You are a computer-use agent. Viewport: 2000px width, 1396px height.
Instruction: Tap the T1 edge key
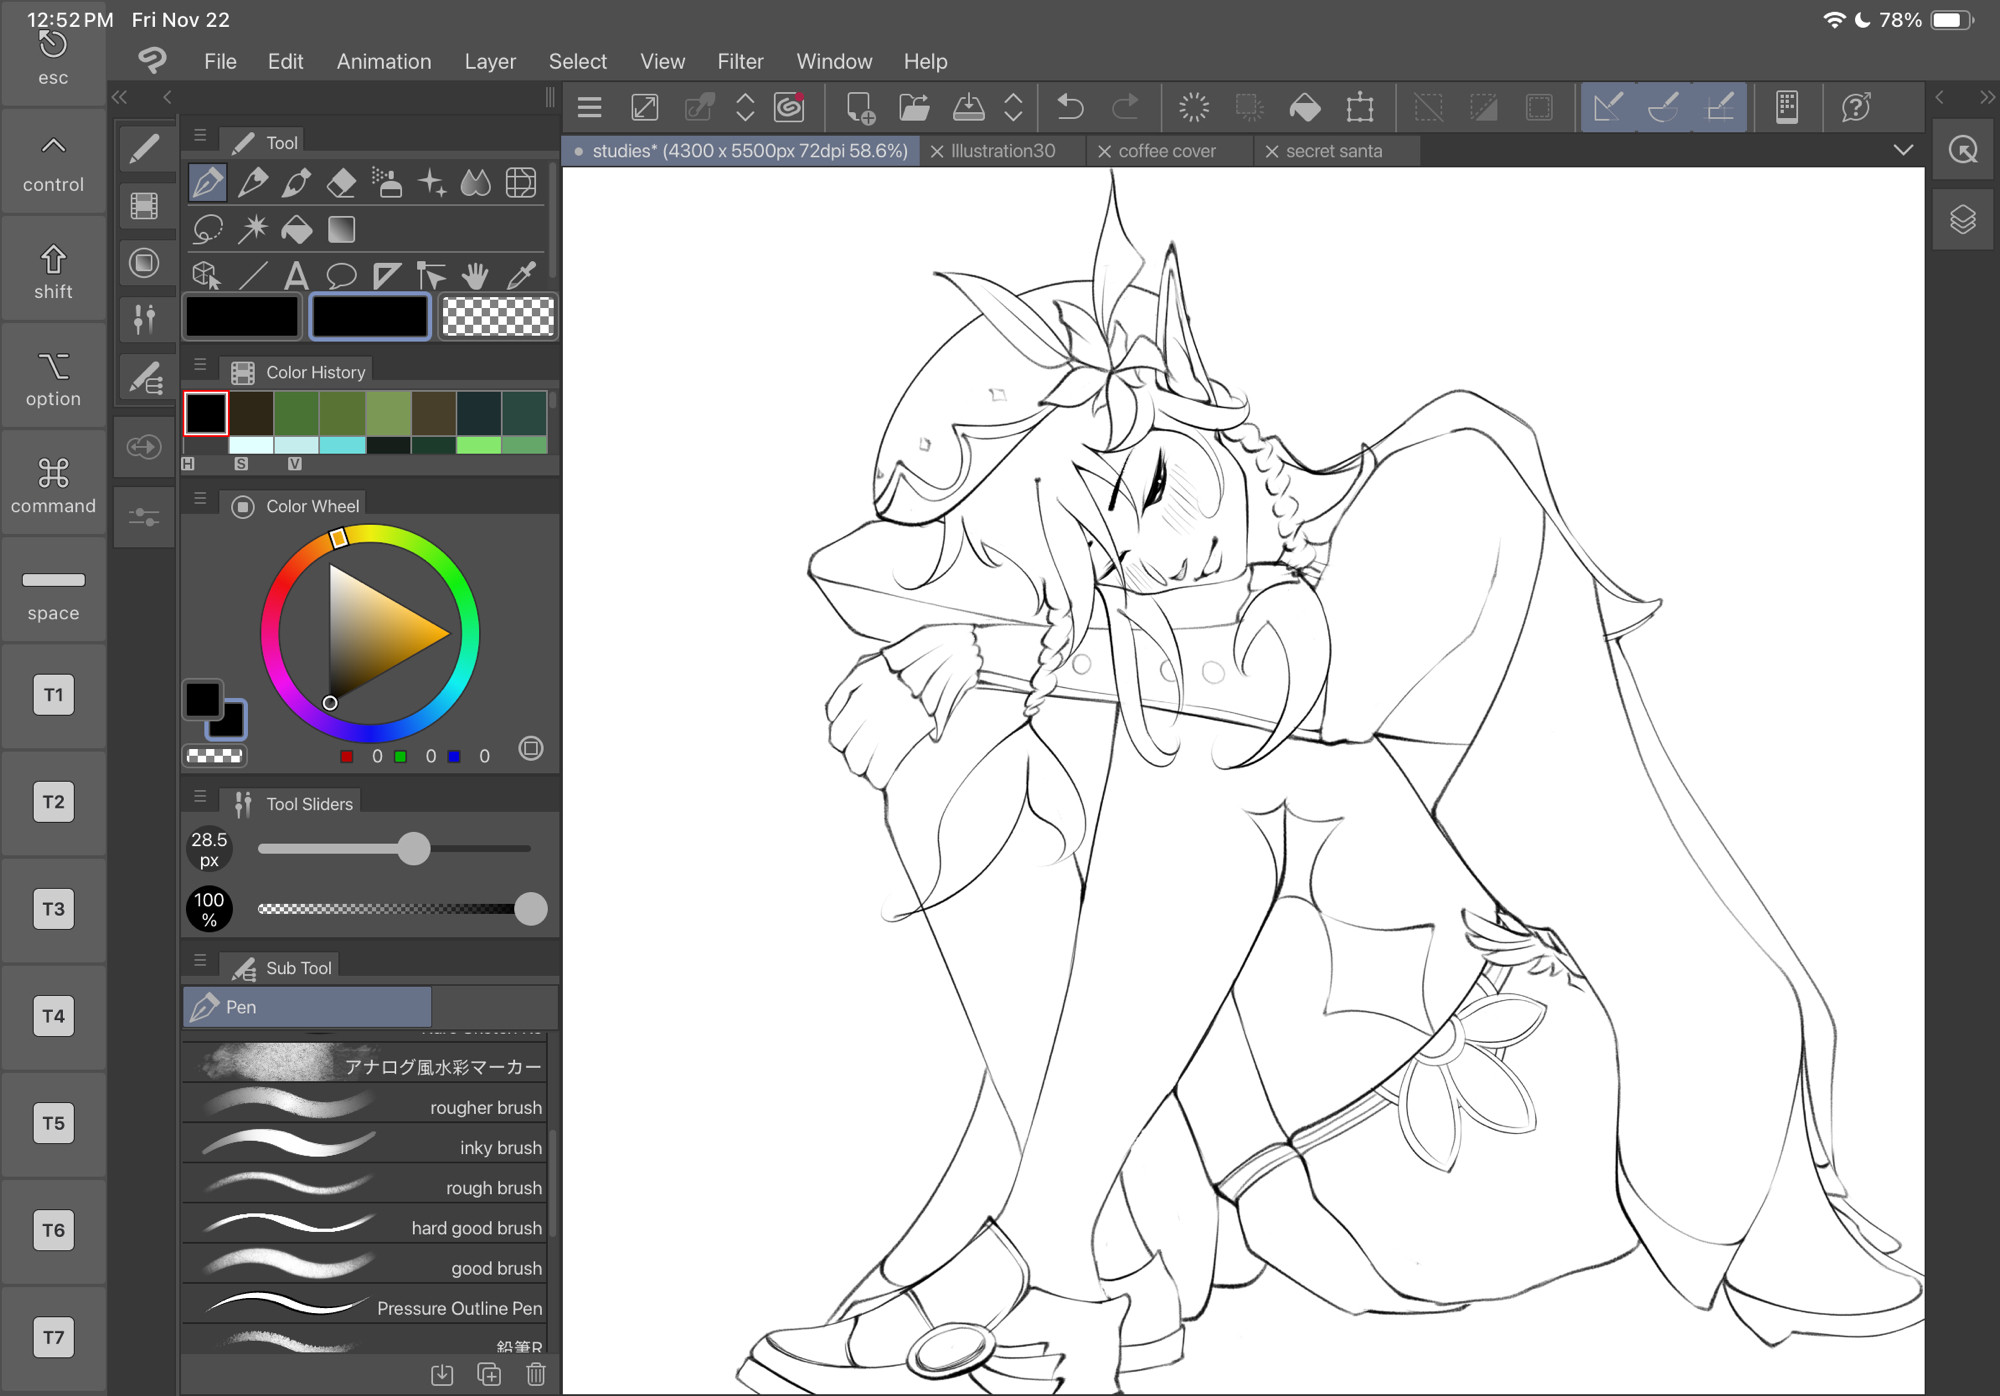point(53,694)
